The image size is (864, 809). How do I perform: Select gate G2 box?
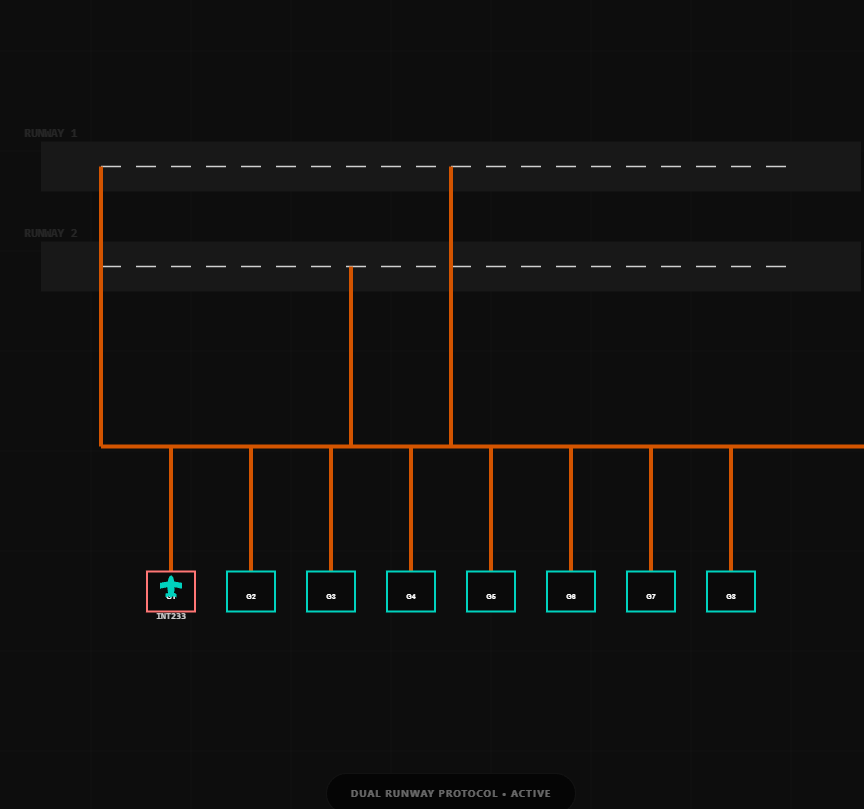click(251, 591)
